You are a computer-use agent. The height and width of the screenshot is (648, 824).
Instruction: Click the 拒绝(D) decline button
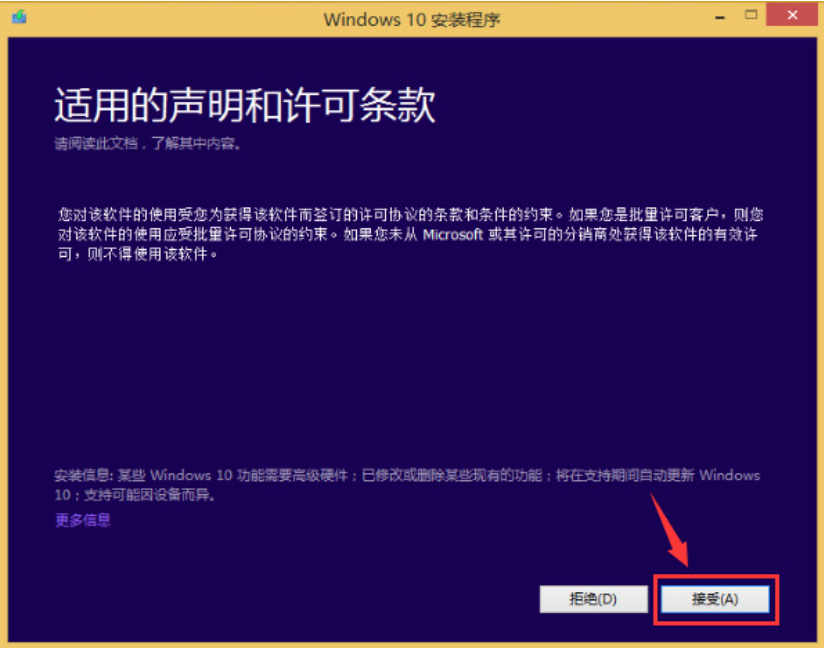593,599
